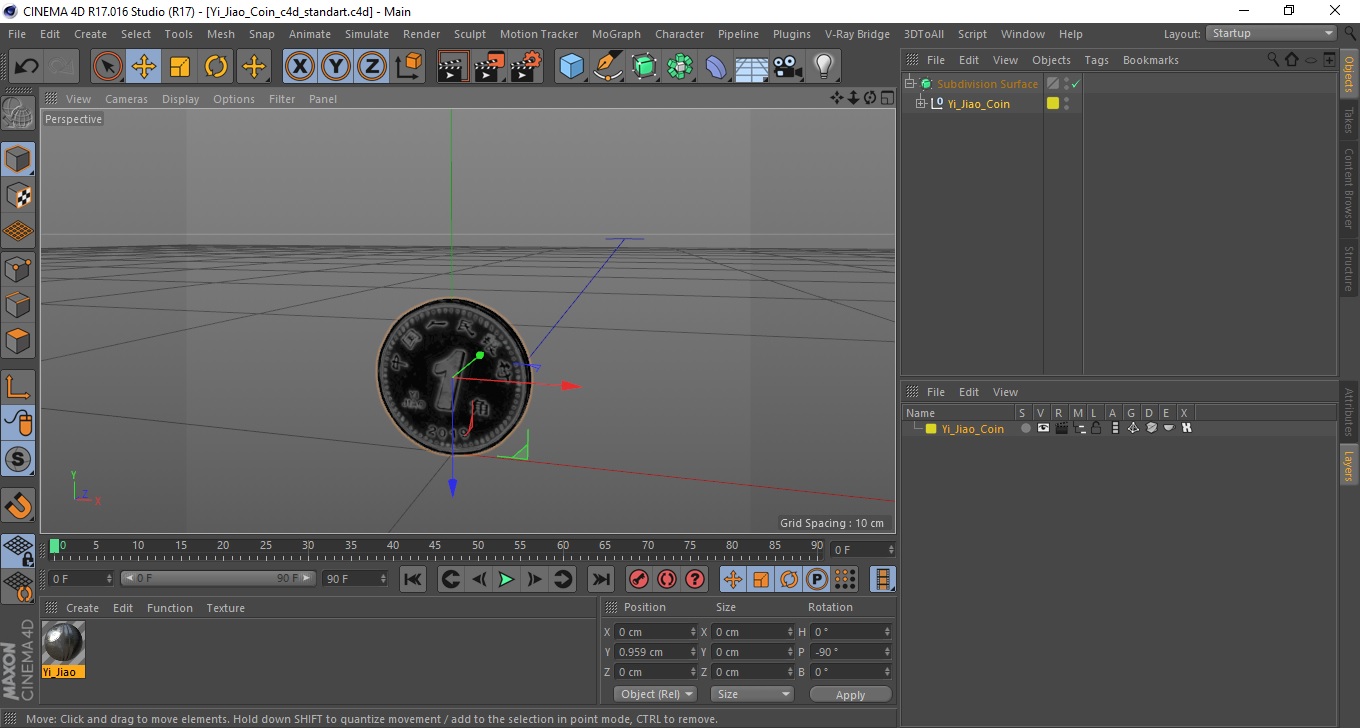Click the Apply button
The height and width of the screenshot is (728, 1360).
[850, 694]
